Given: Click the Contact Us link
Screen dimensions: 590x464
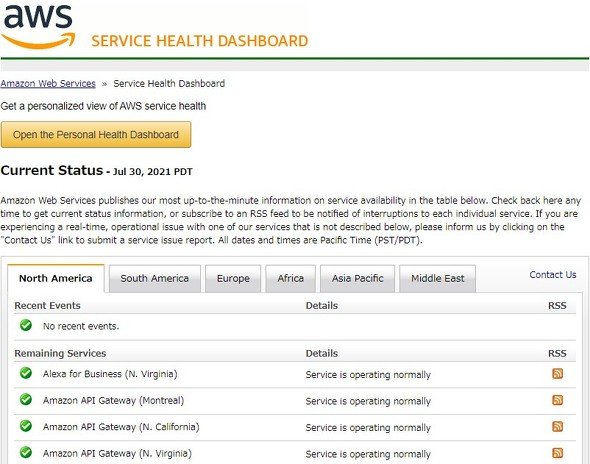Looking at the screenshot, I should pos(553,275).
